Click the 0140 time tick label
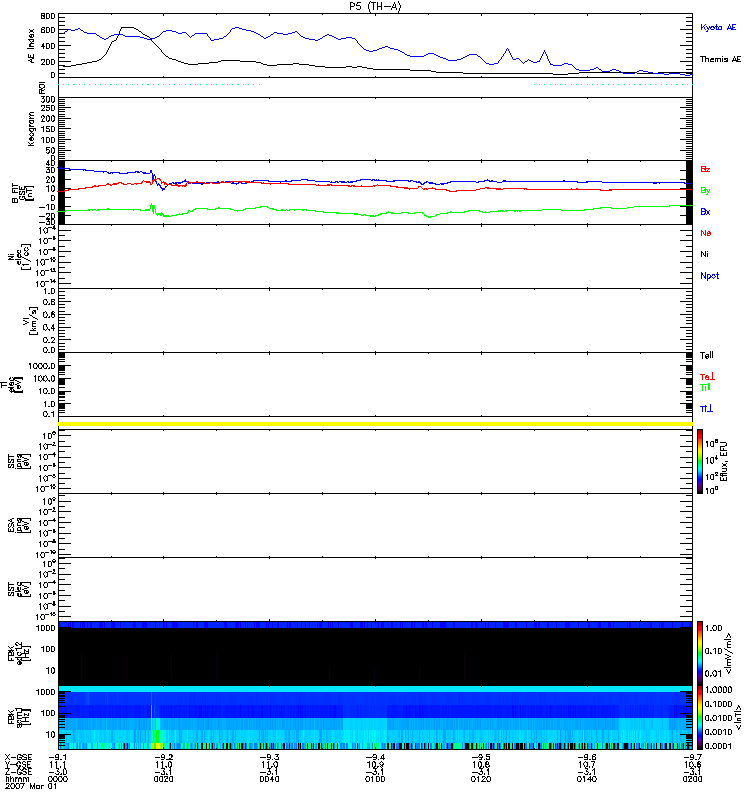Image resolution: width=750 pixels, height=800 pixels. tap(586, 779)
